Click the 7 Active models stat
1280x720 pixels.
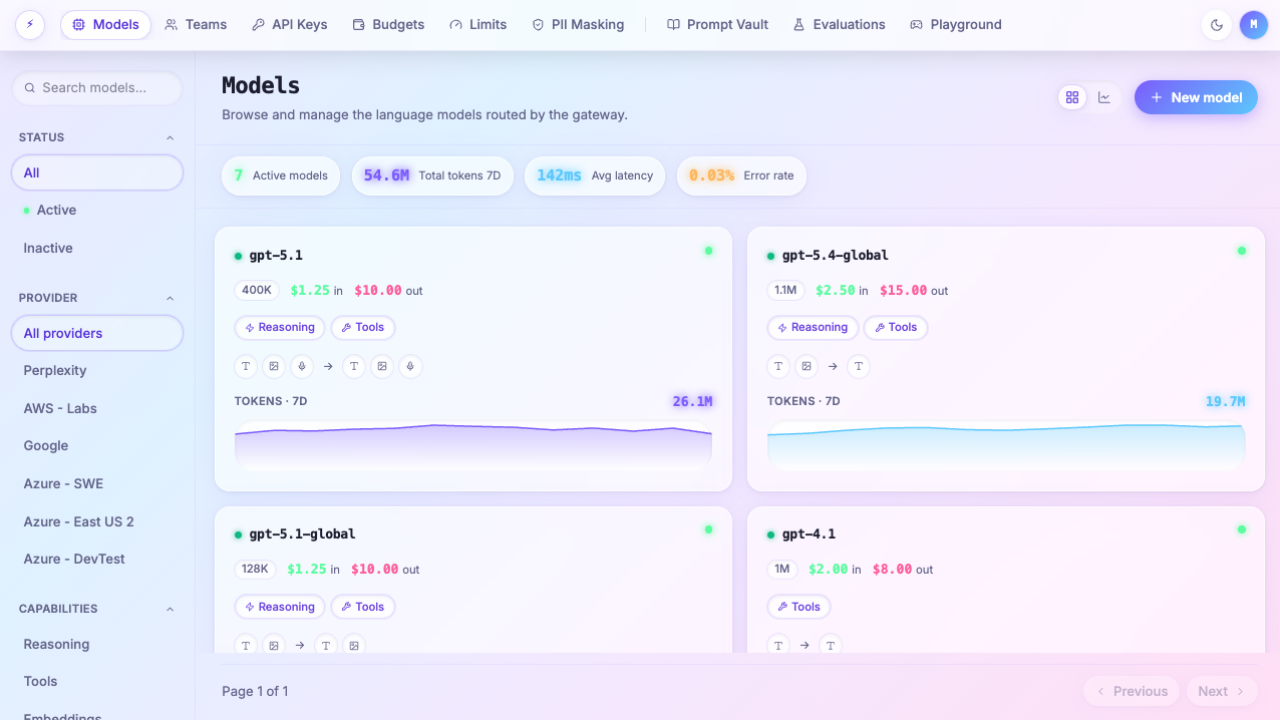tap(281, 175)
